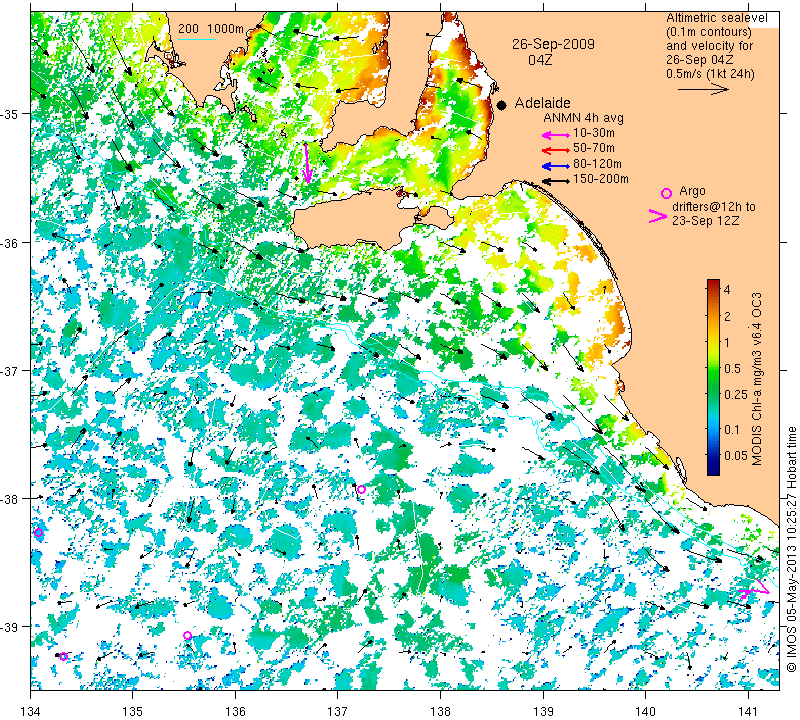Click the red 50-70m arrow in legend
This screenshot has width=800, height=720.
[x=555, y=151]
